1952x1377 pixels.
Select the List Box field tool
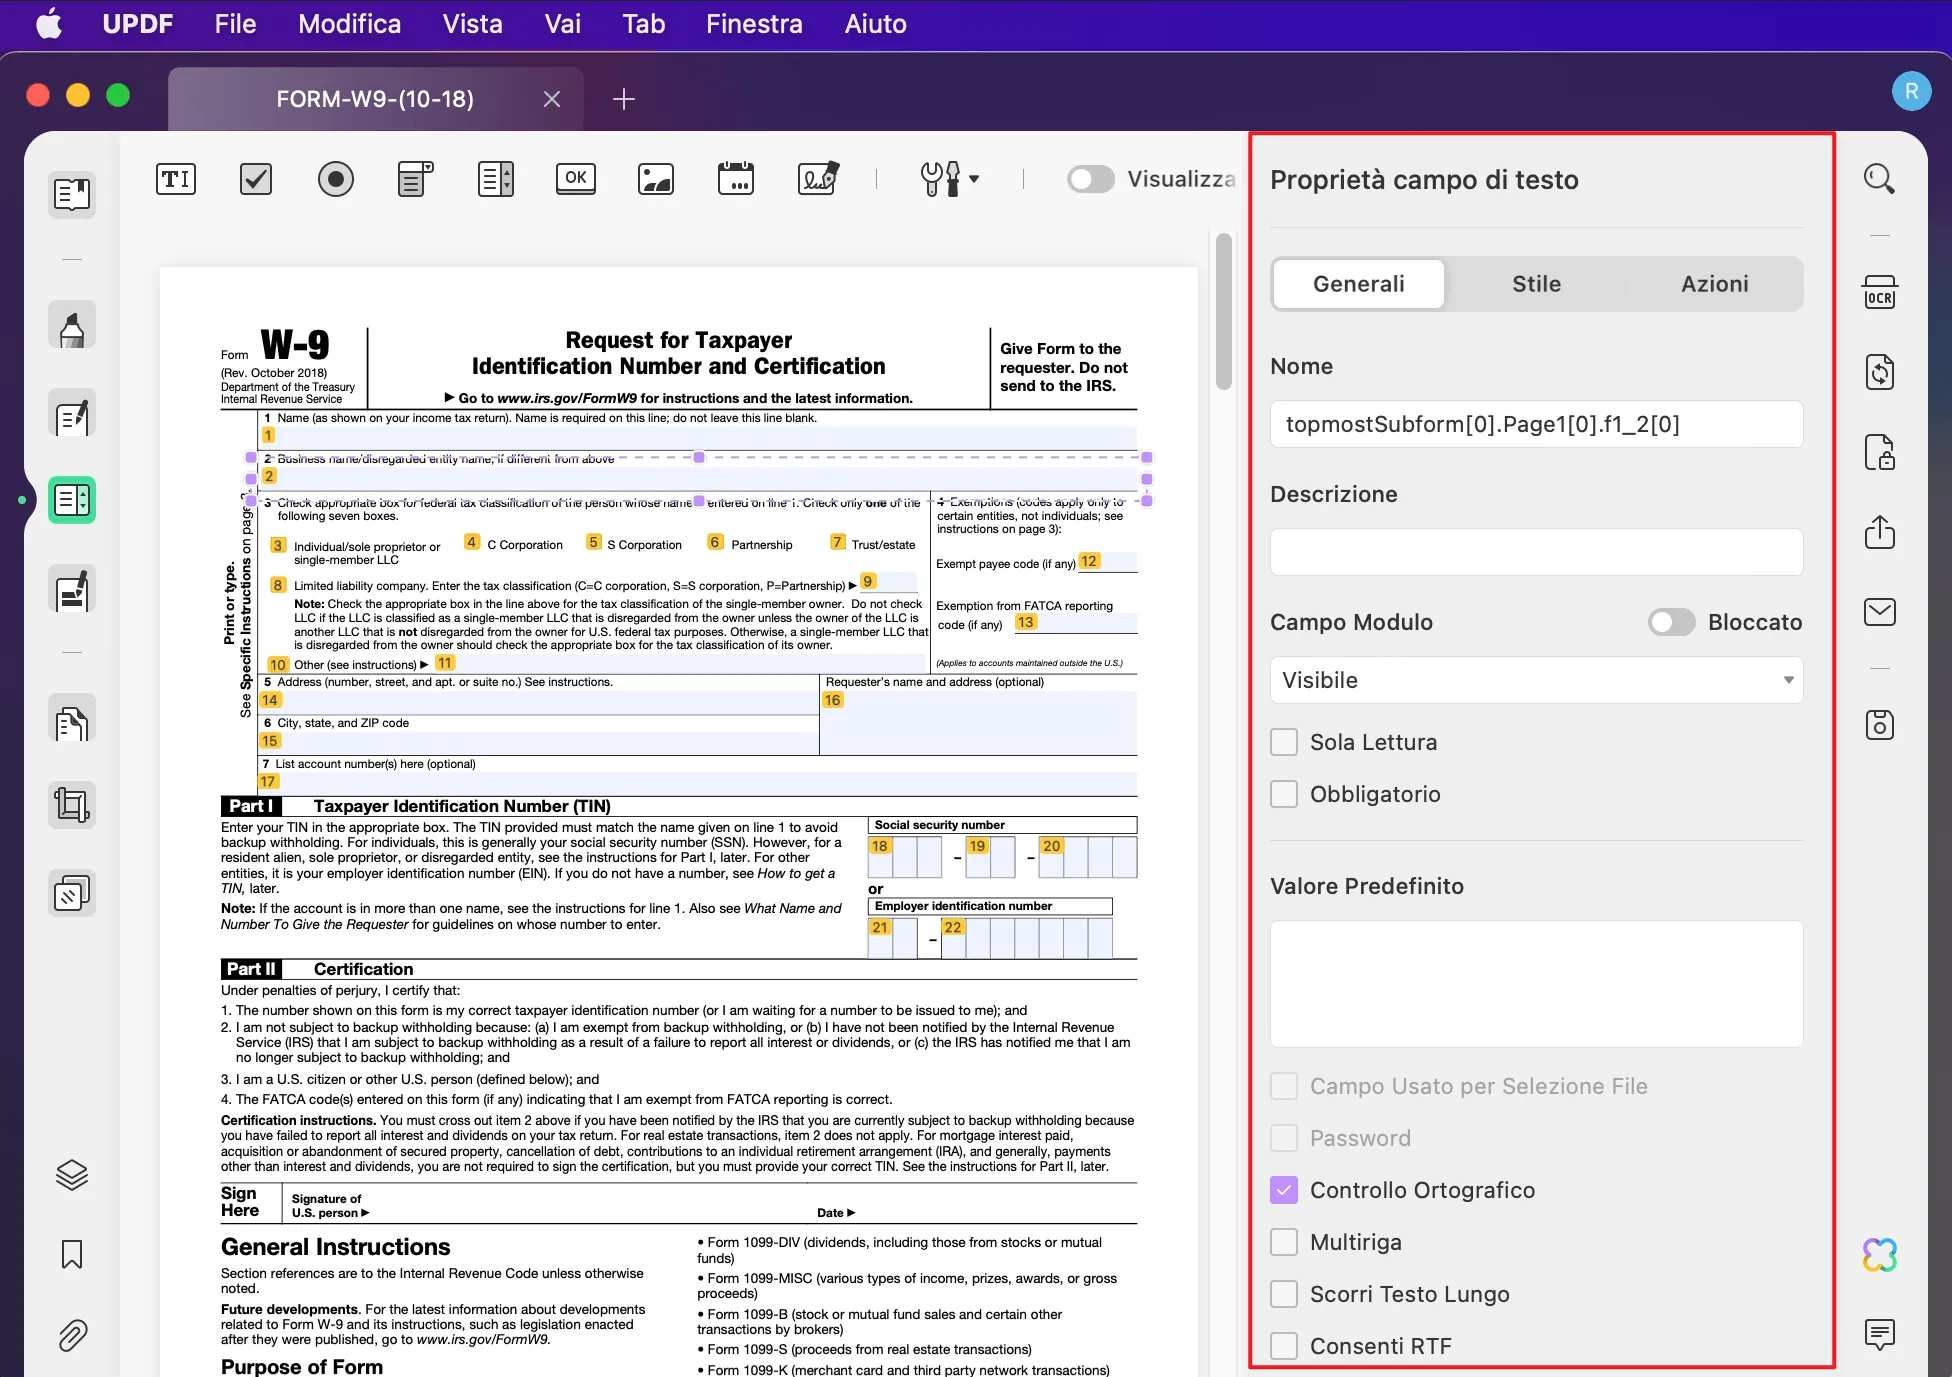coord(496,180)
